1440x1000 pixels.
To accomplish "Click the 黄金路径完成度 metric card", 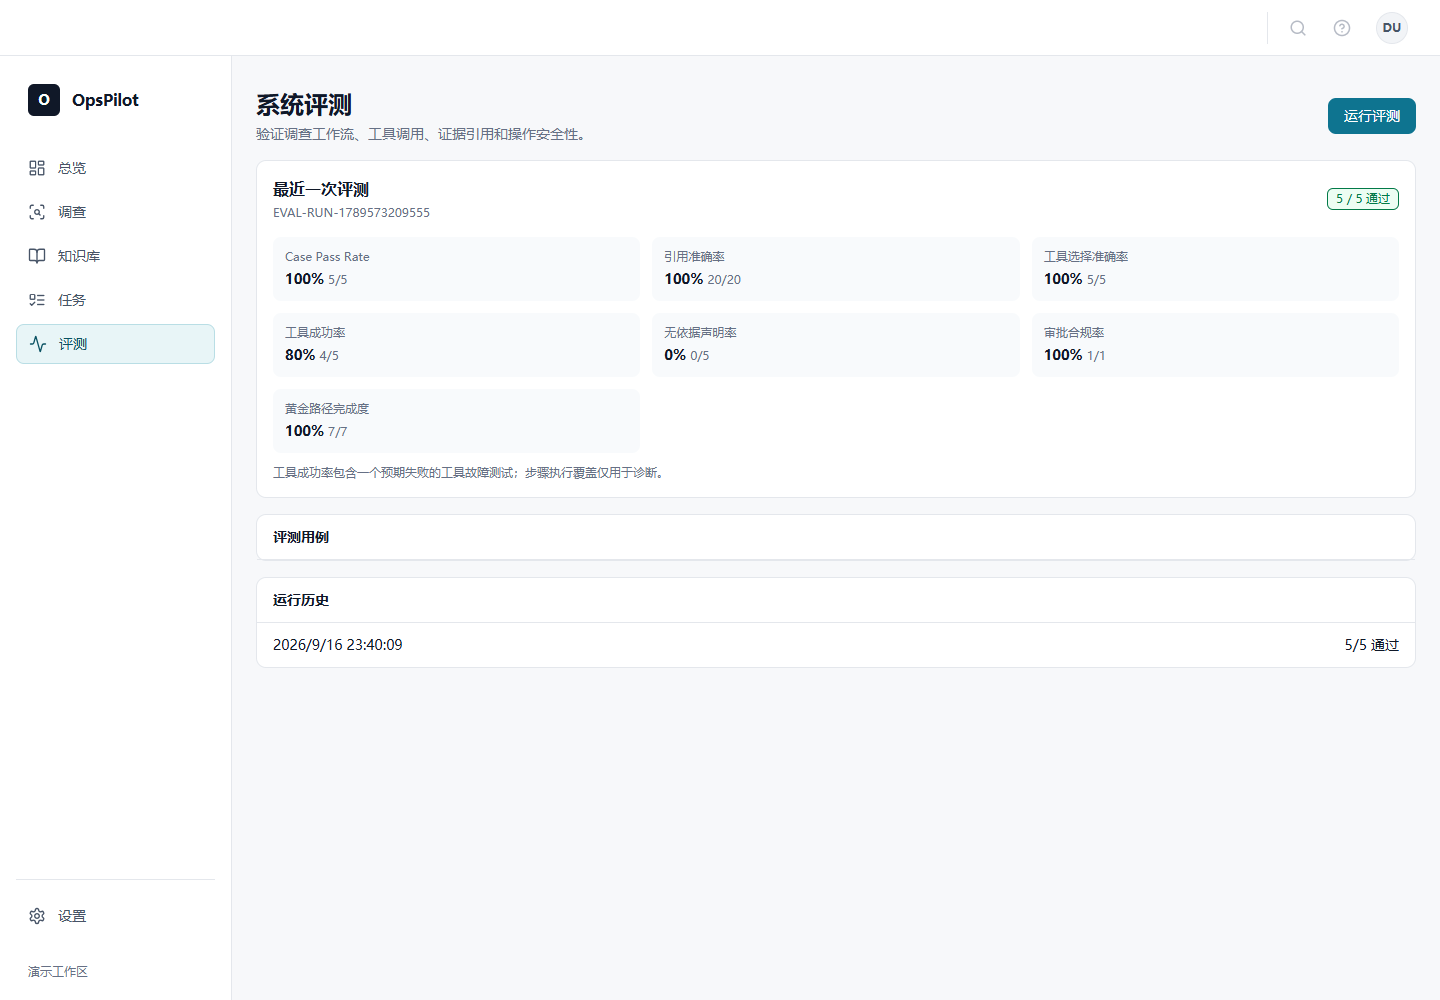I will 456,421.
